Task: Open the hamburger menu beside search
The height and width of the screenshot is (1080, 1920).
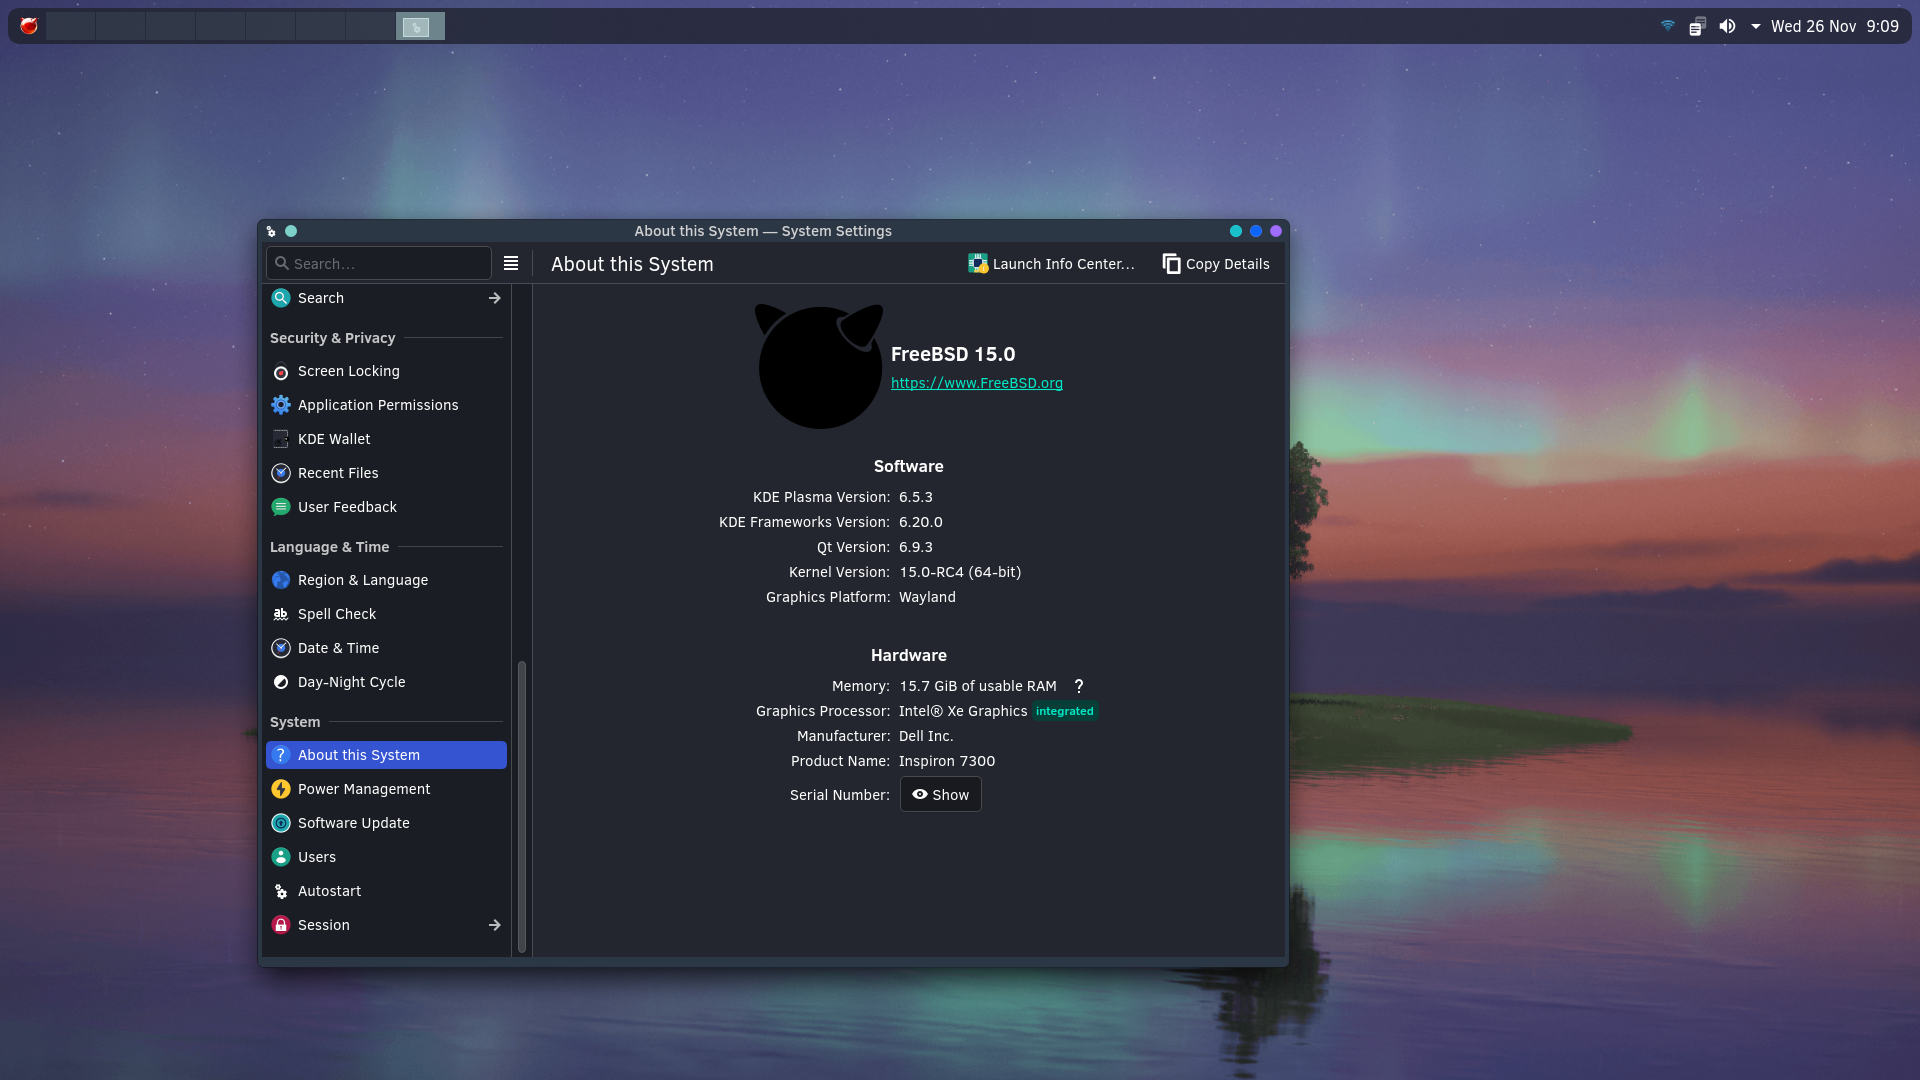Action: (x=511, y=264)
